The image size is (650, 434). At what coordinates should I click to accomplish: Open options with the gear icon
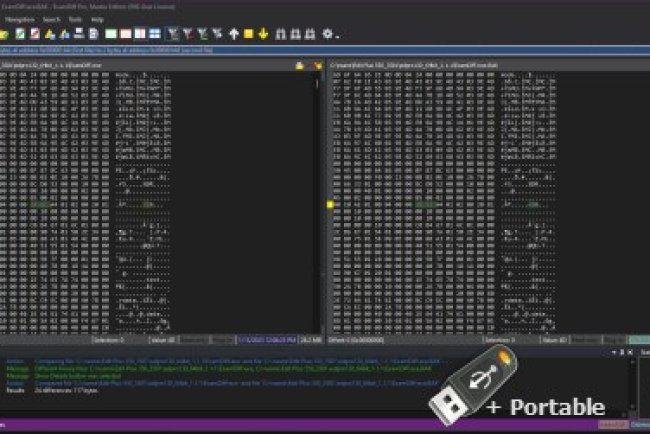tap(327, 34)
